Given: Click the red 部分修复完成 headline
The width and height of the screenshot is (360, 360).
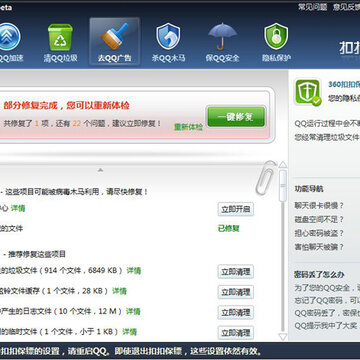Looking at the screenshot, I should (x=66, y=106).
